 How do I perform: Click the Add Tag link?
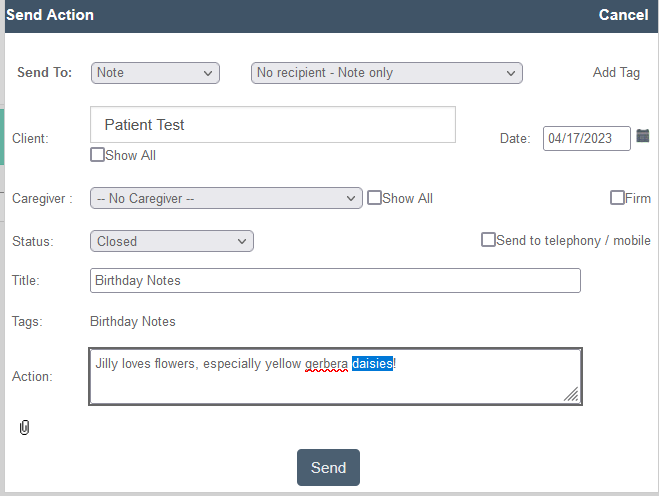616,72
